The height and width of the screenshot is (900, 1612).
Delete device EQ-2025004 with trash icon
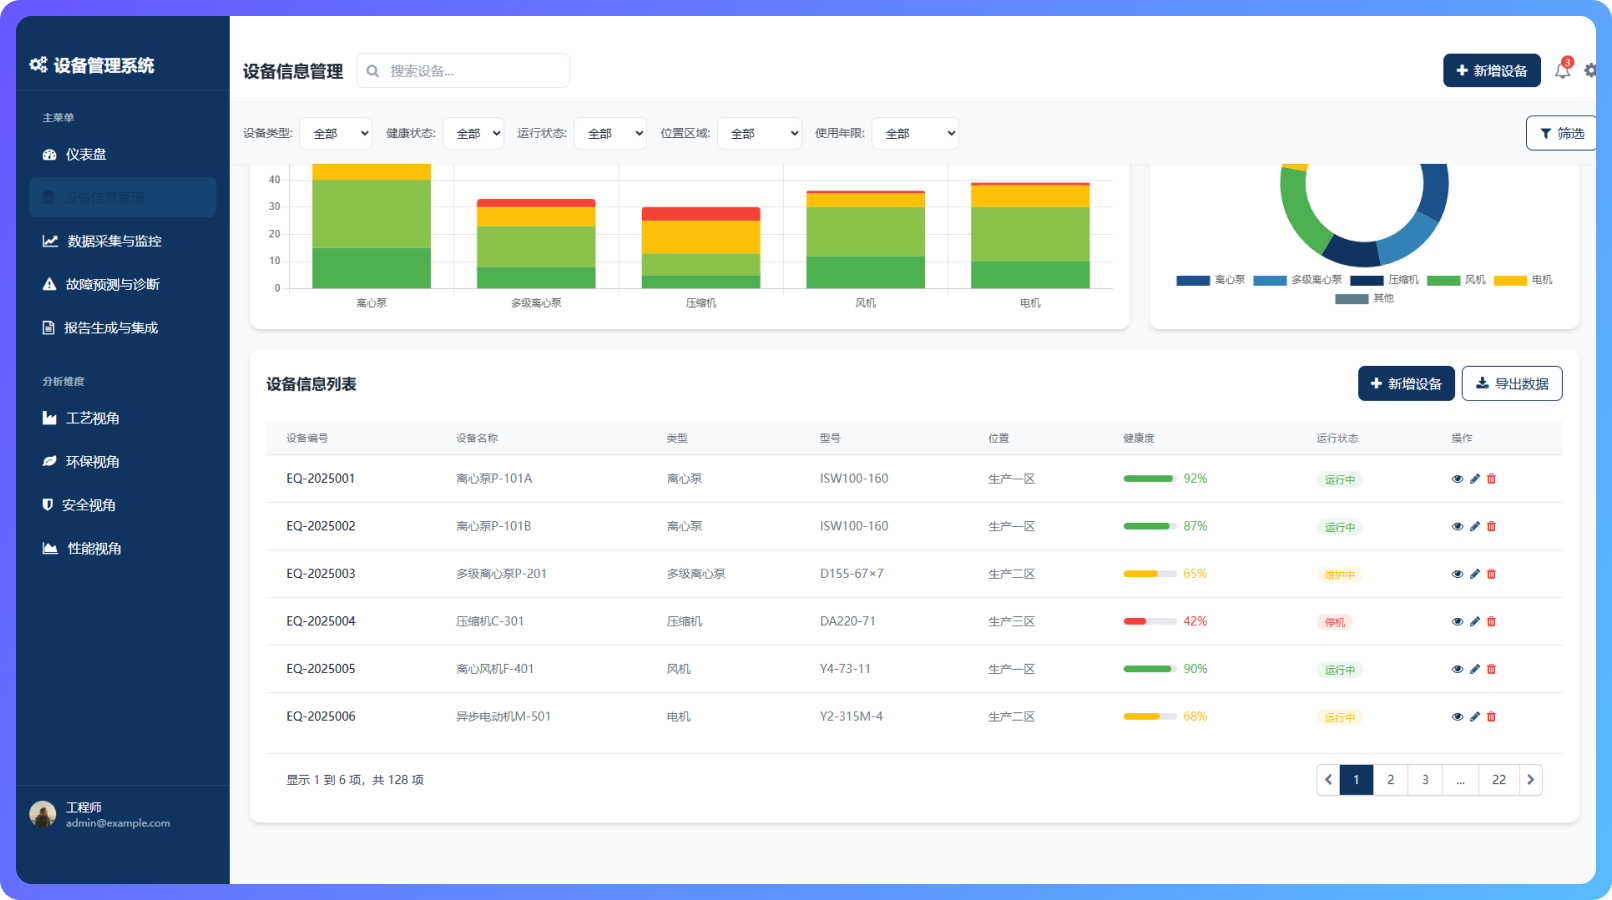[1491, 622]
